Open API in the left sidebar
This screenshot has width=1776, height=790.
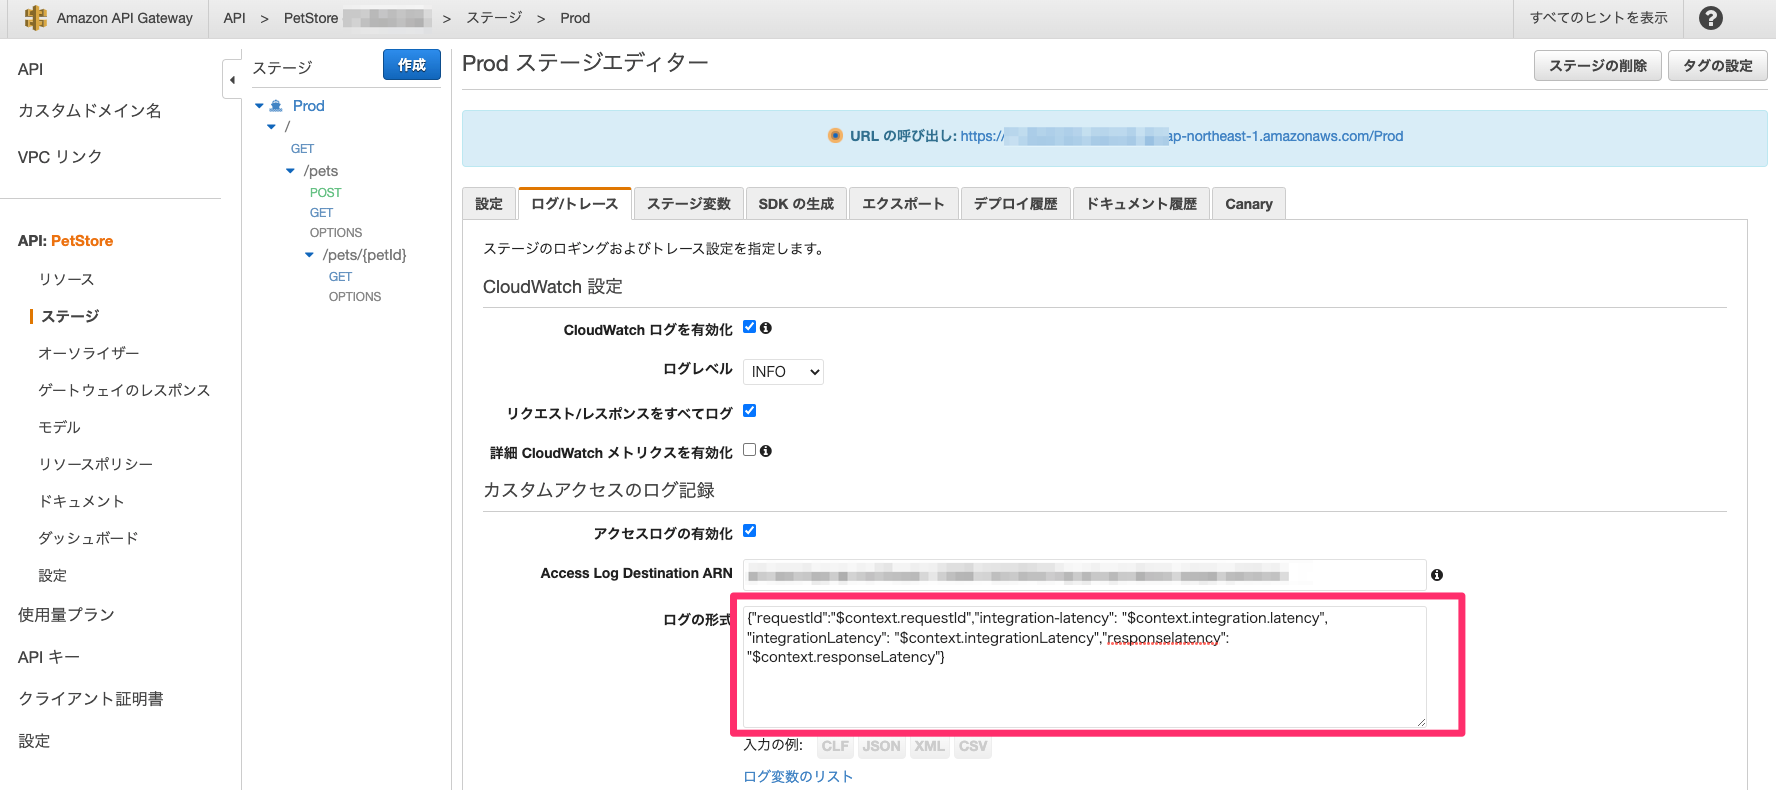(30, 69)
